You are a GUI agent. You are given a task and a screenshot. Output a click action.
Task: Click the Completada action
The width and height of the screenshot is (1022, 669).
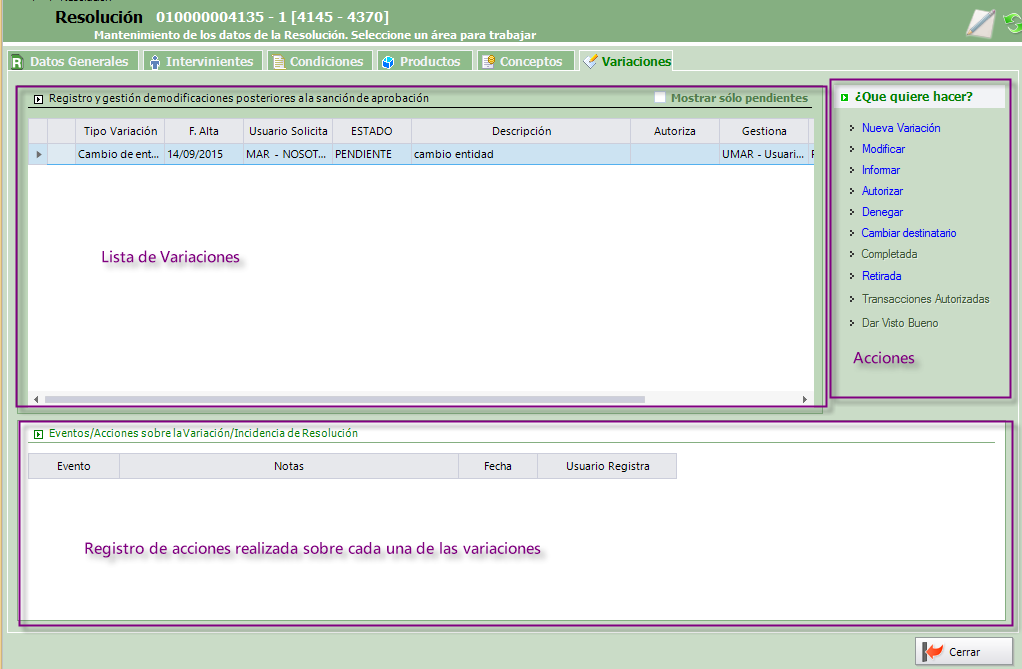pyautogui.click(x=889, y=254)
